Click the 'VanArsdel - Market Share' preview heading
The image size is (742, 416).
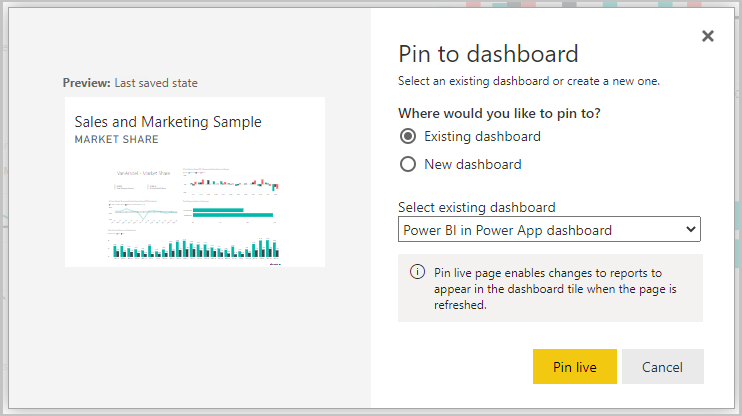[x=143, y=173]
